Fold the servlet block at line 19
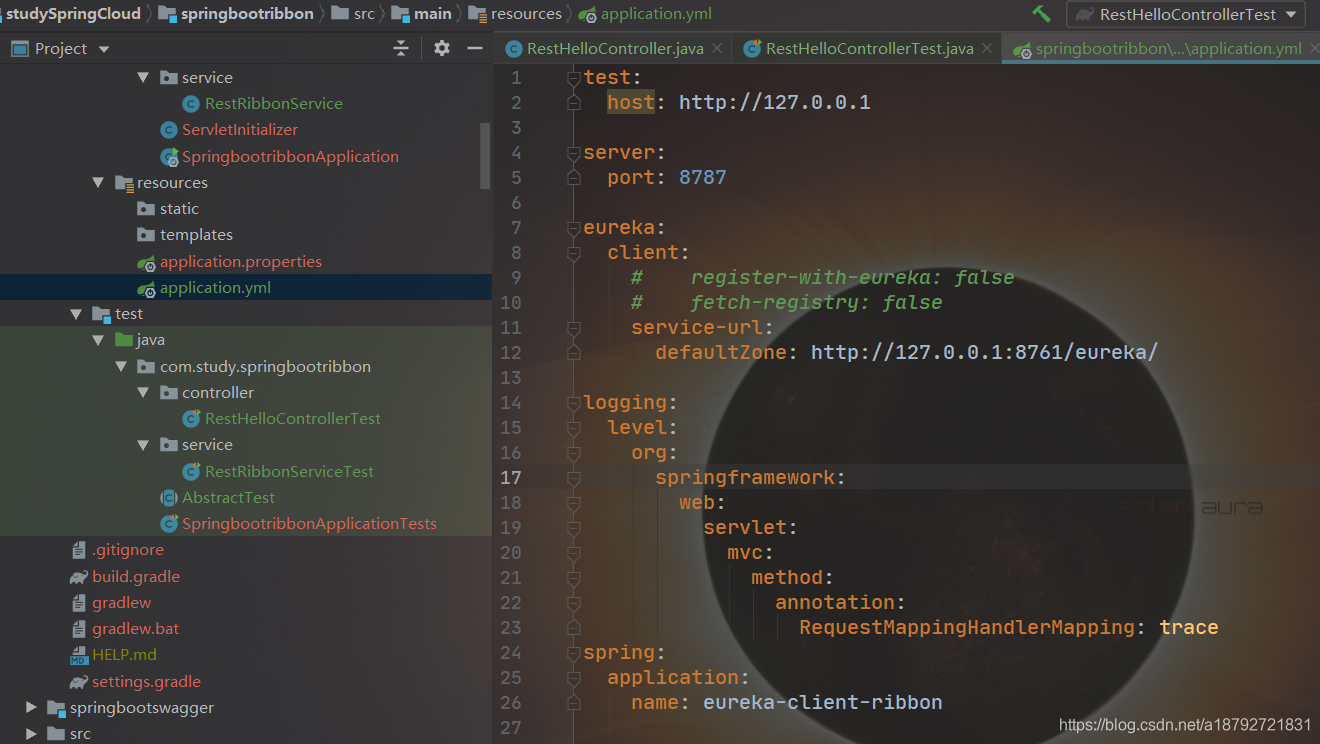1320x744 pixels. (574, 527)
